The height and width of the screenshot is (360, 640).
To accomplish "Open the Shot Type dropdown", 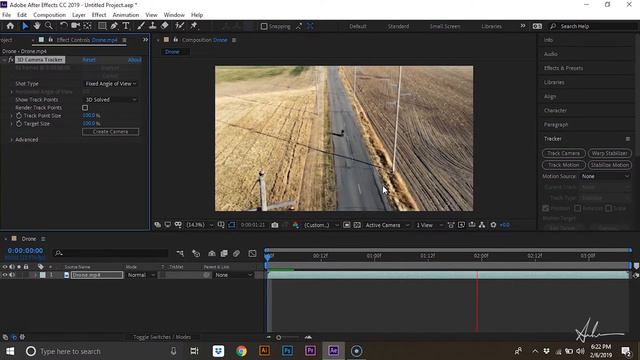I will (110, 84).
